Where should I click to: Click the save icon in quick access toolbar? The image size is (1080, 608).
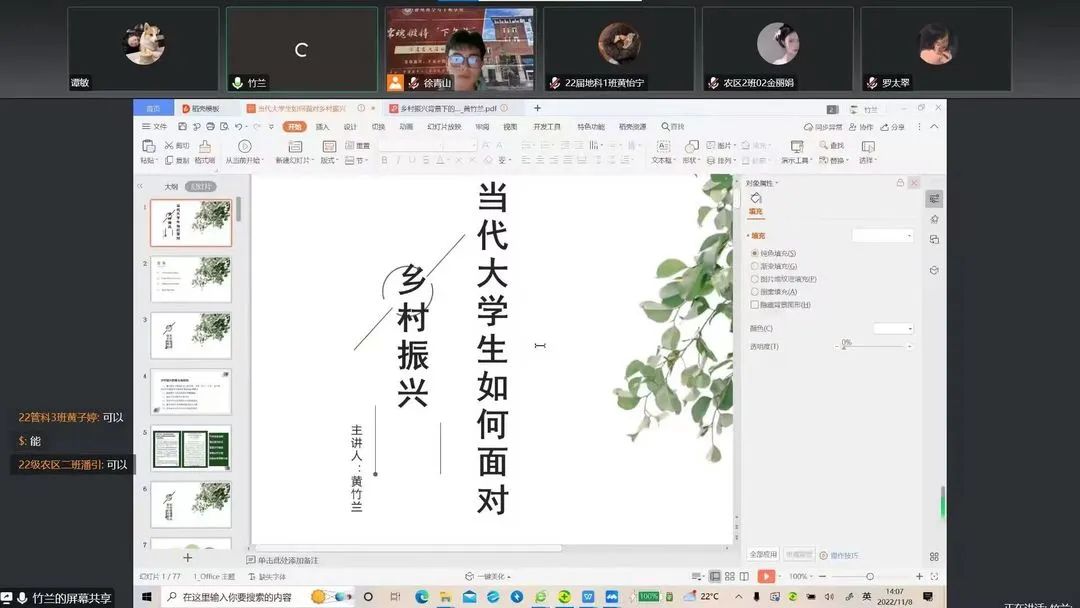click(183, 127)
